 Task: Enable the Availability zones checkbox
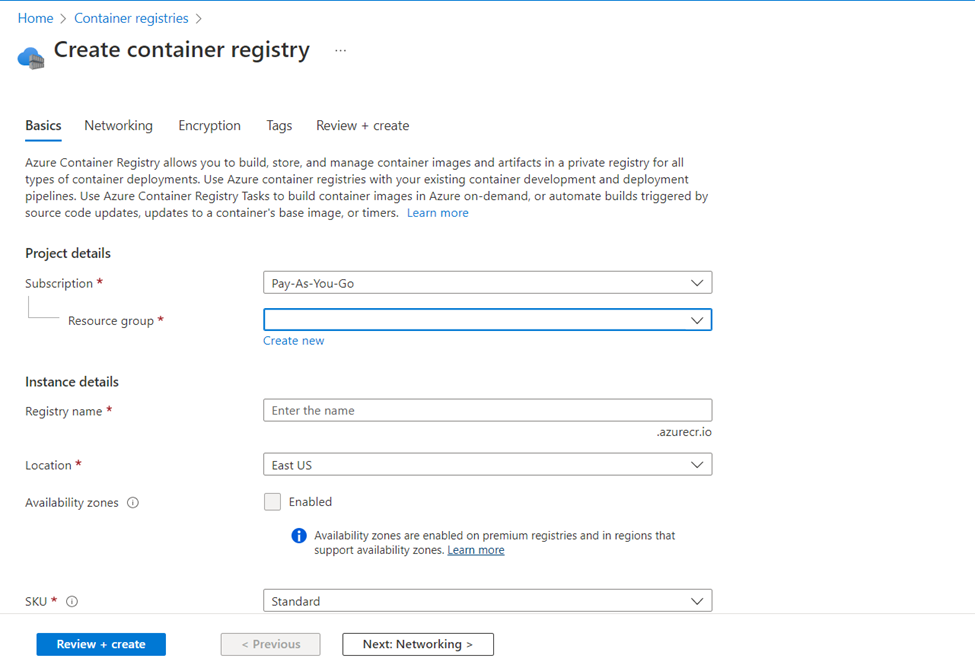[x=272, y=501]
